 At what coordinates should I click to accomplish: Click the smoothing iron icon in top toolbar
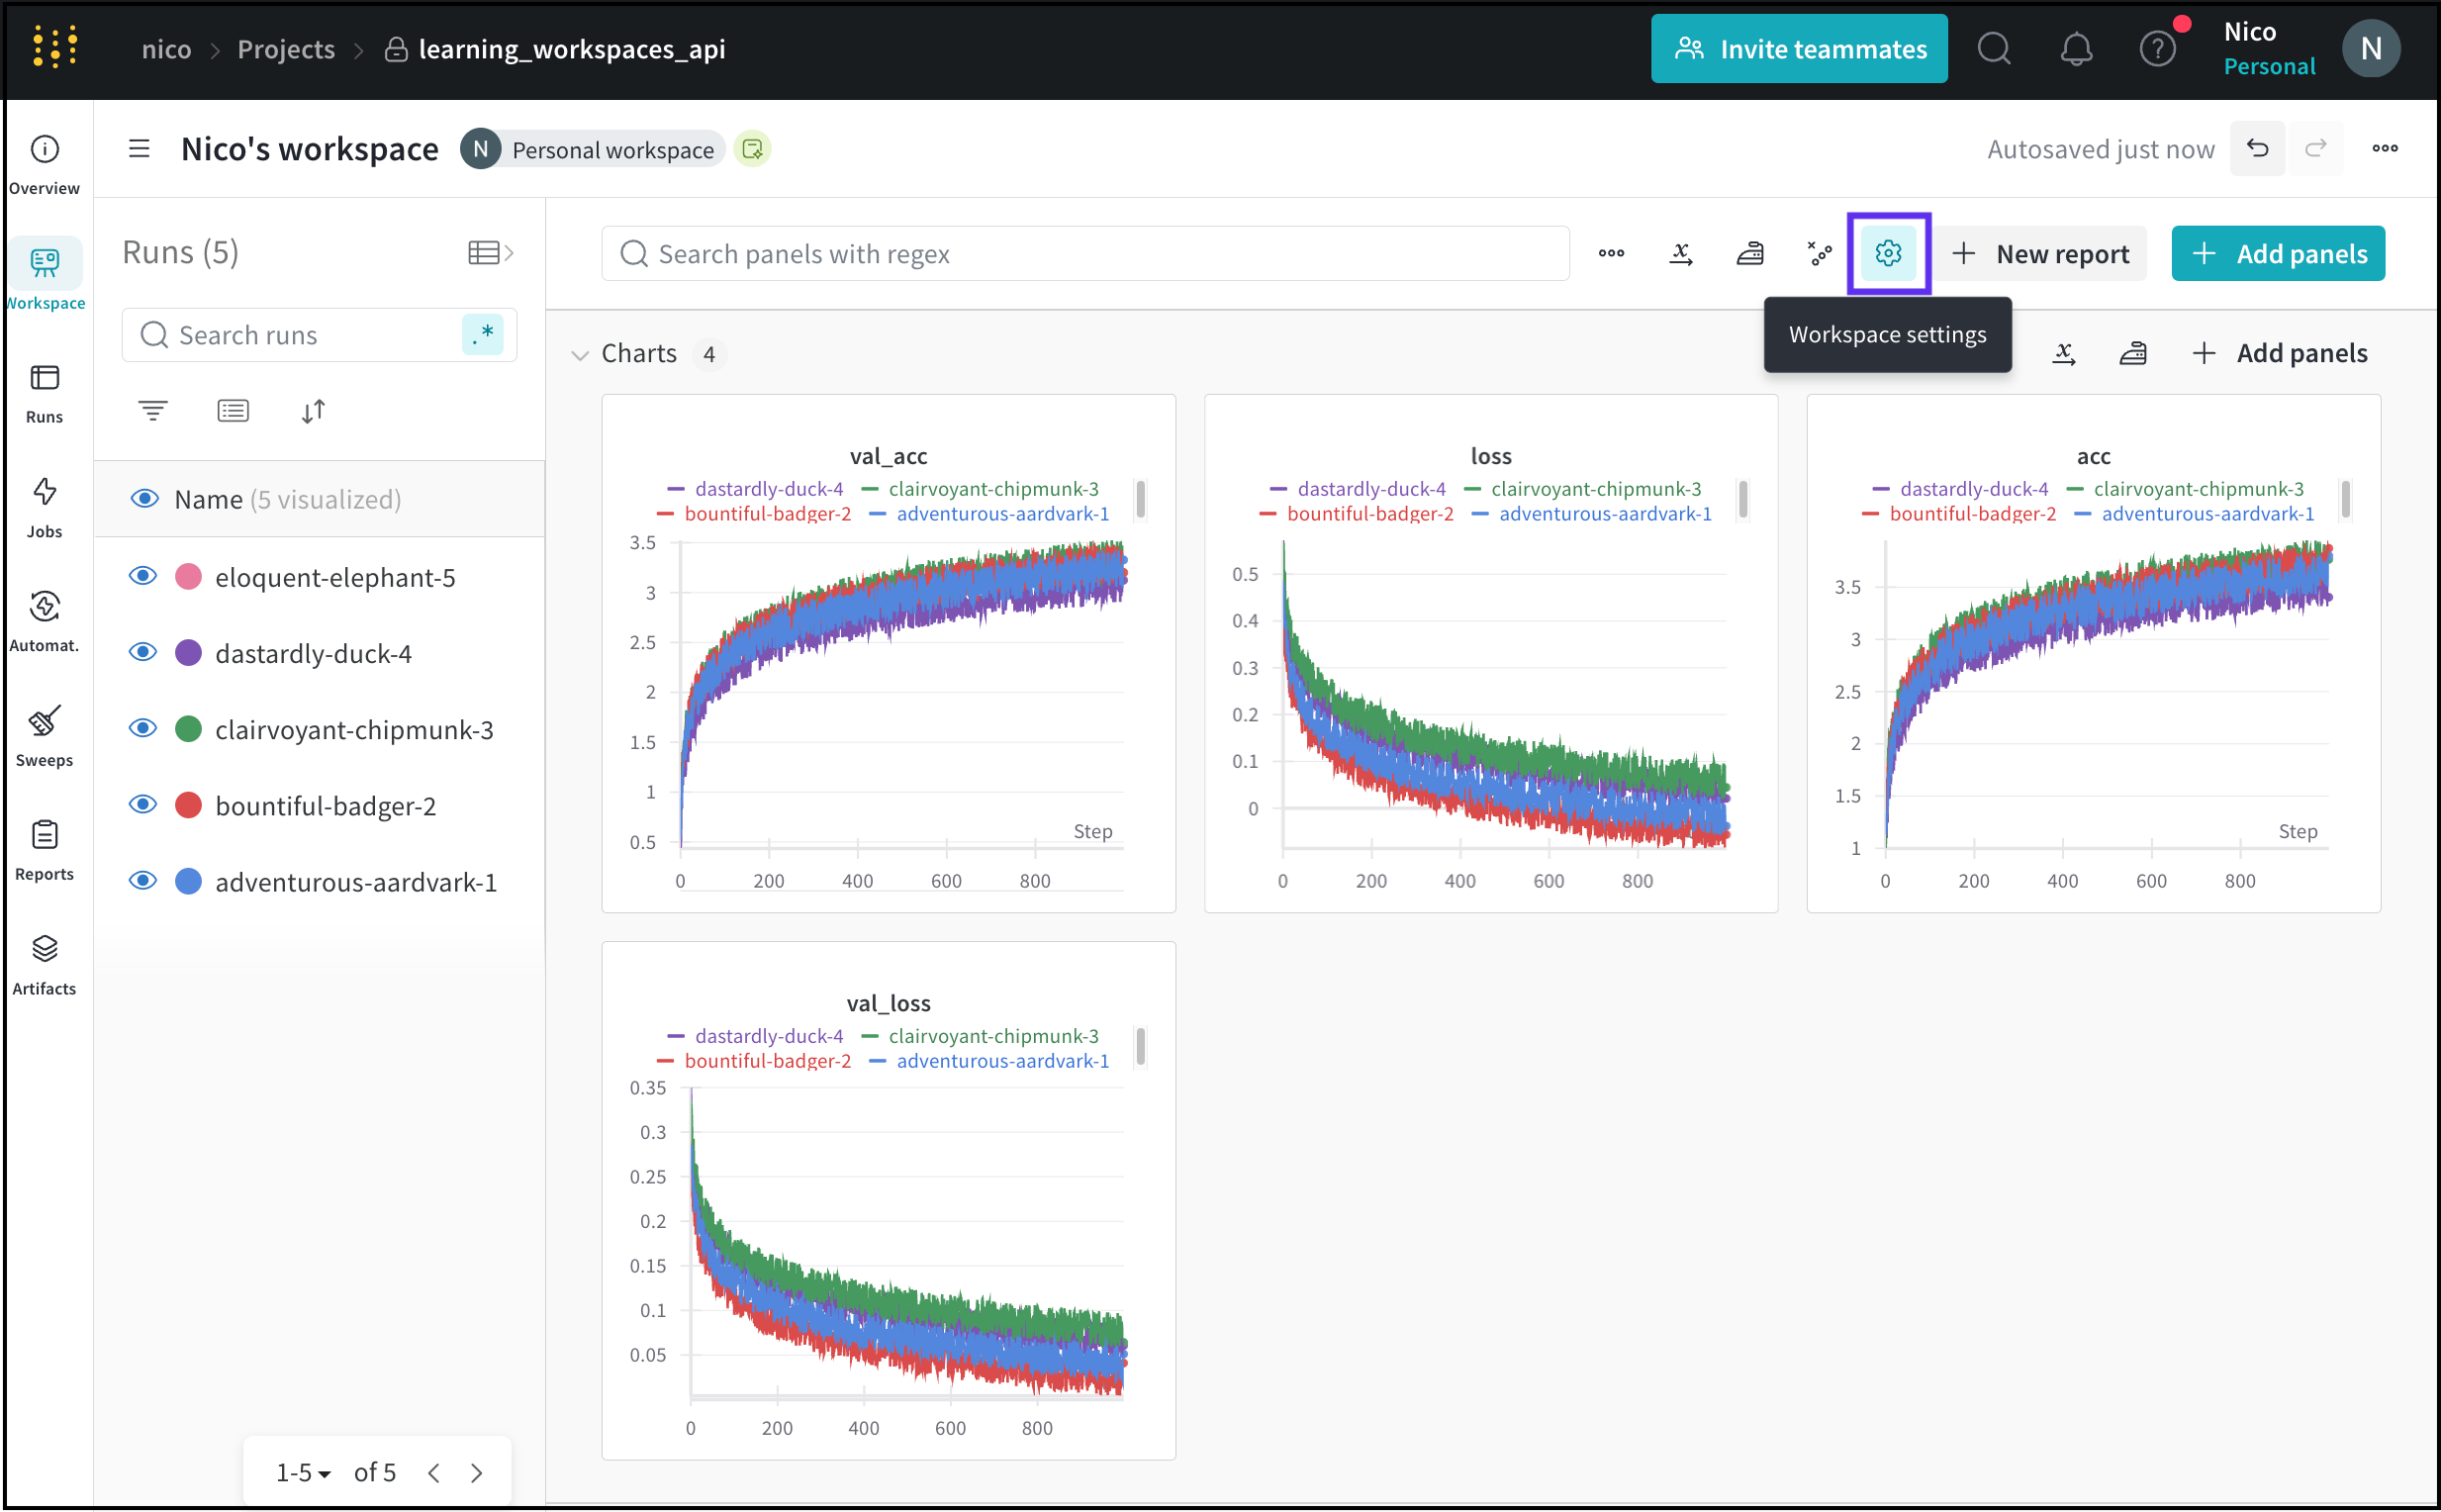pyautogui.click(x=1749, y=253)
